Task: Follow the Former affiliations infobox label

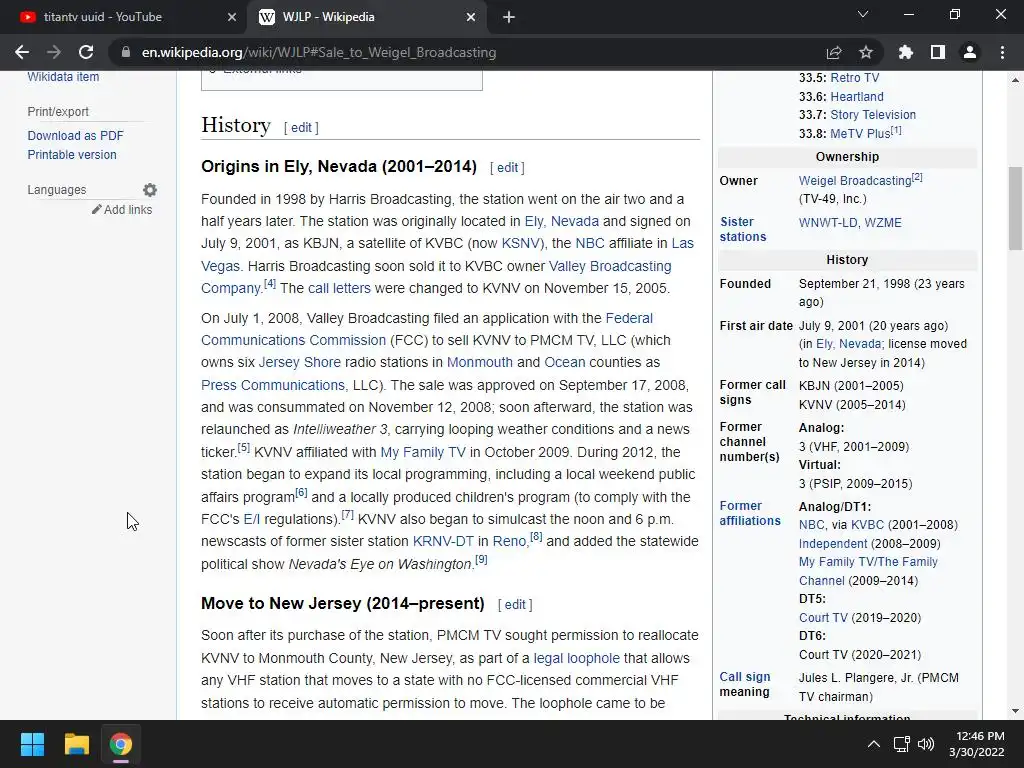Action: (x=750, y=513)
